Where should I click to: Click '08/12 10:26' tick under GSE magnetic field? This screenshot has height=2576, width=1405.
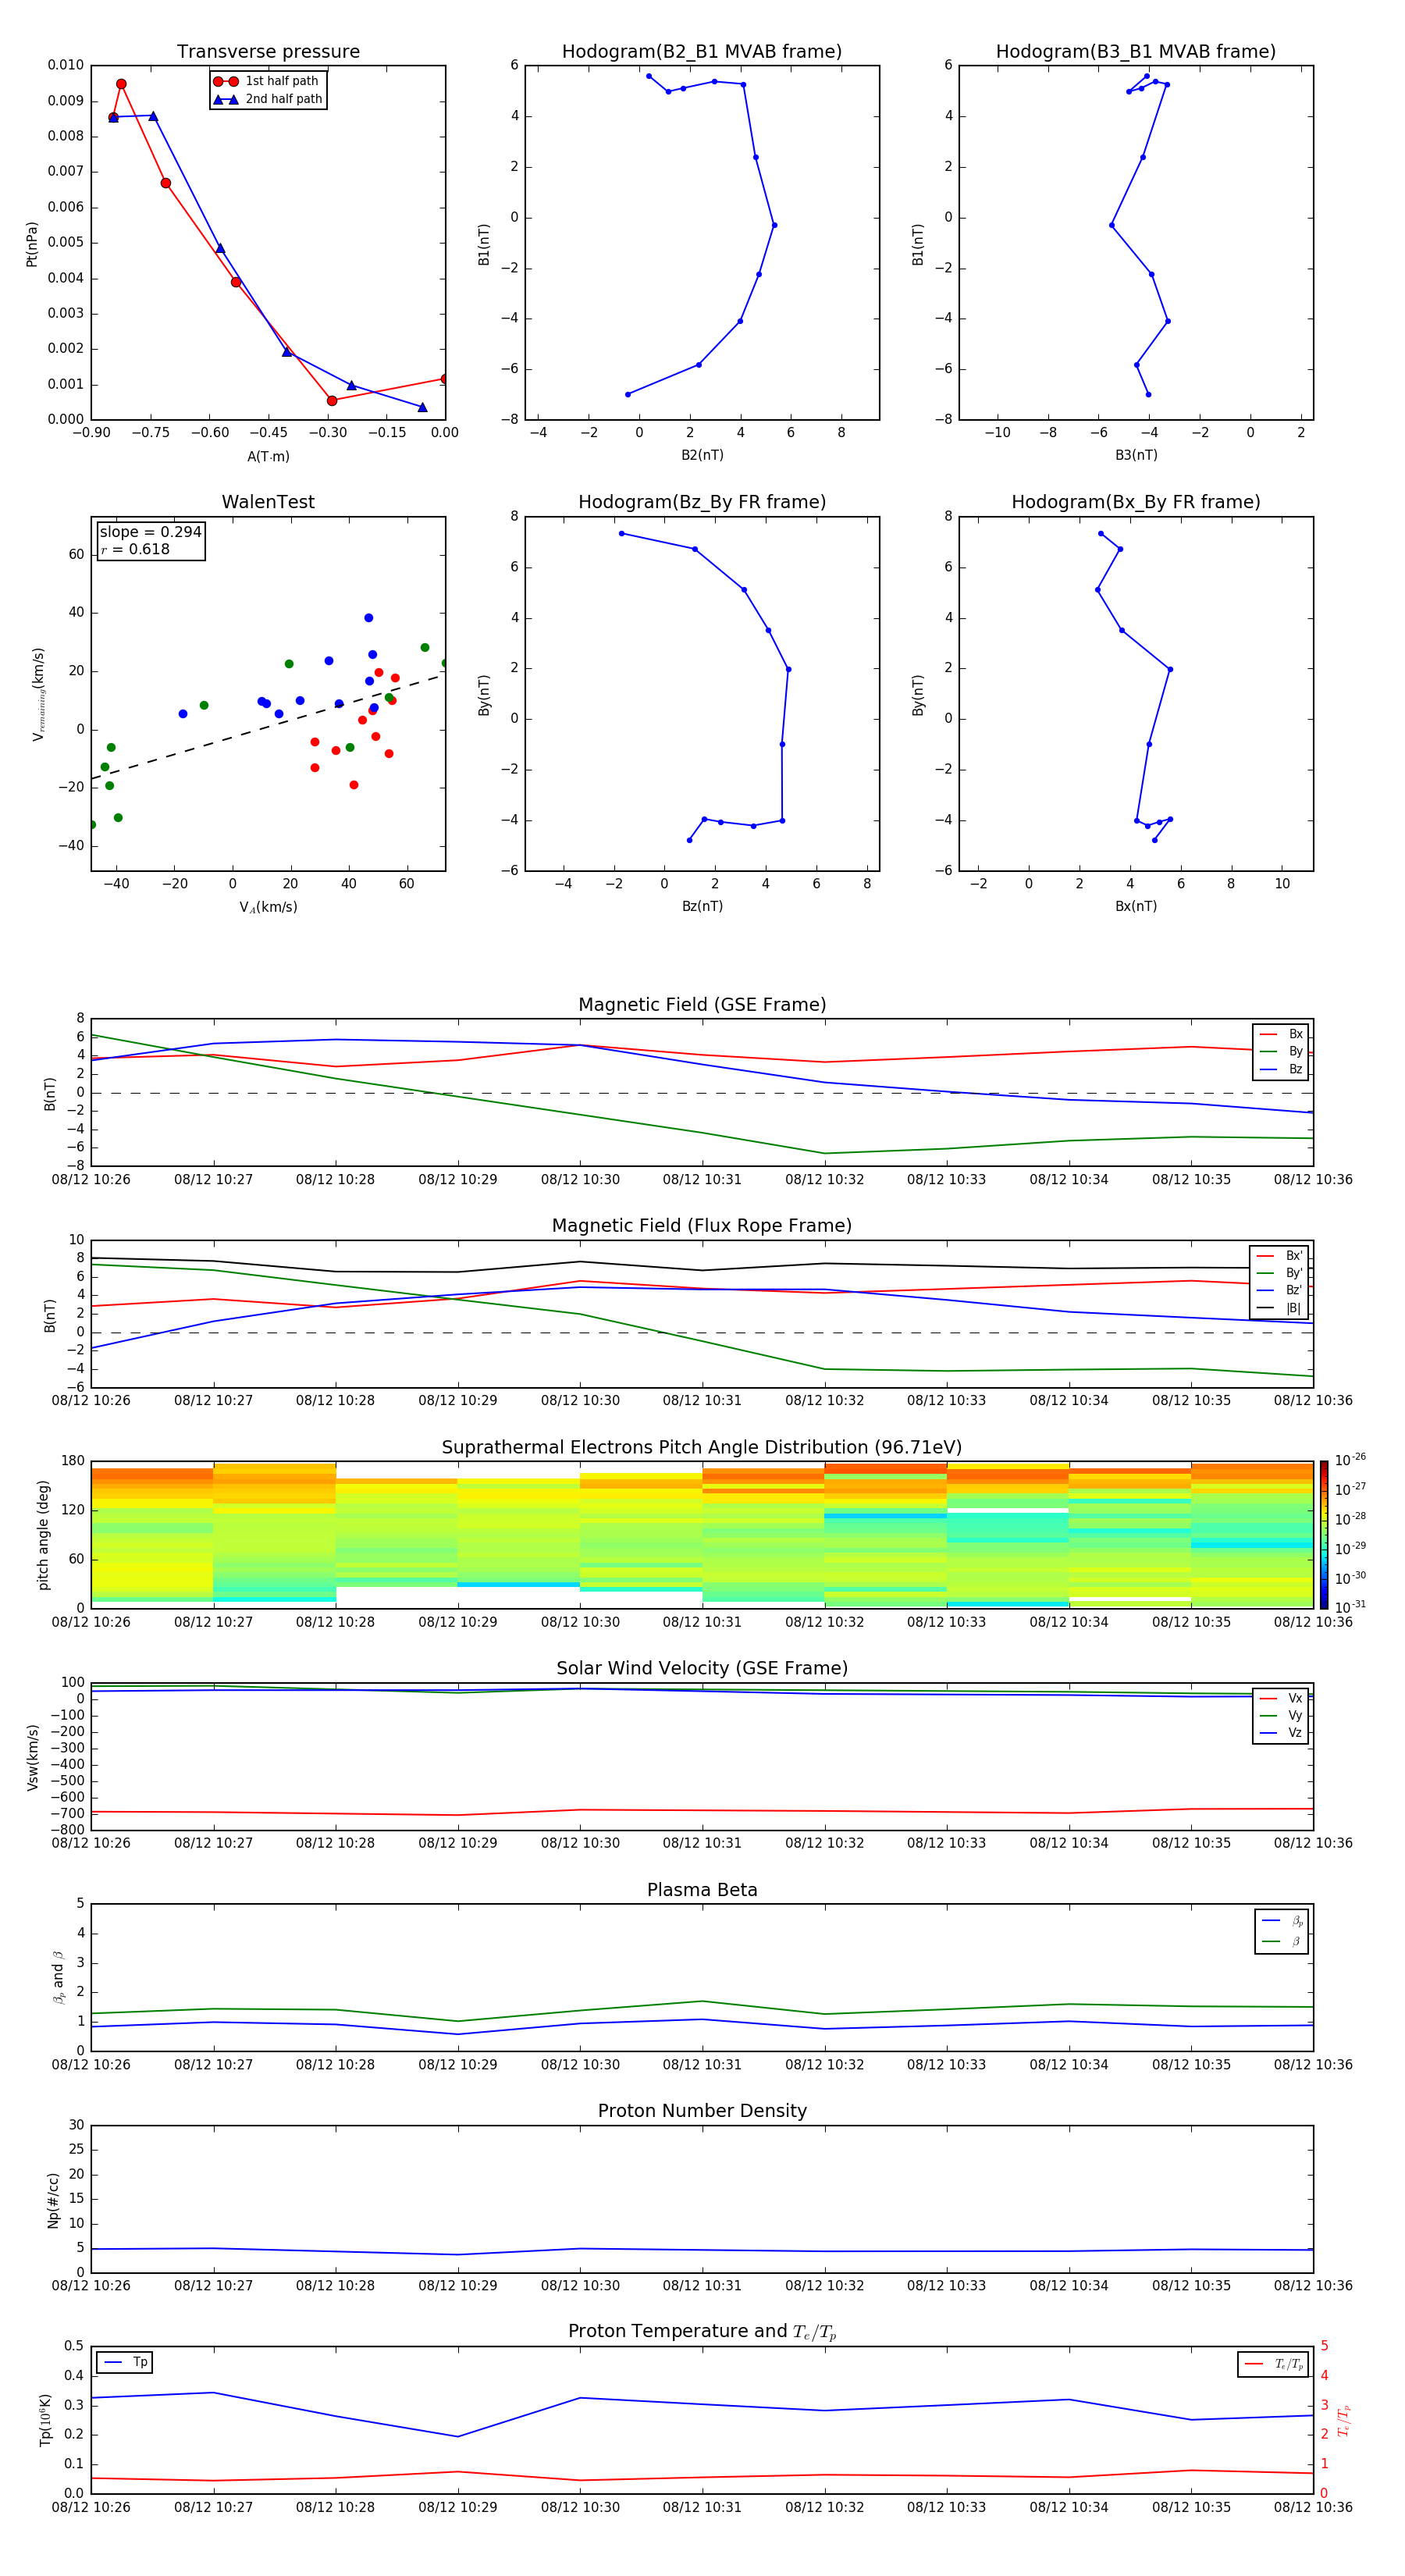point(91,1179)
